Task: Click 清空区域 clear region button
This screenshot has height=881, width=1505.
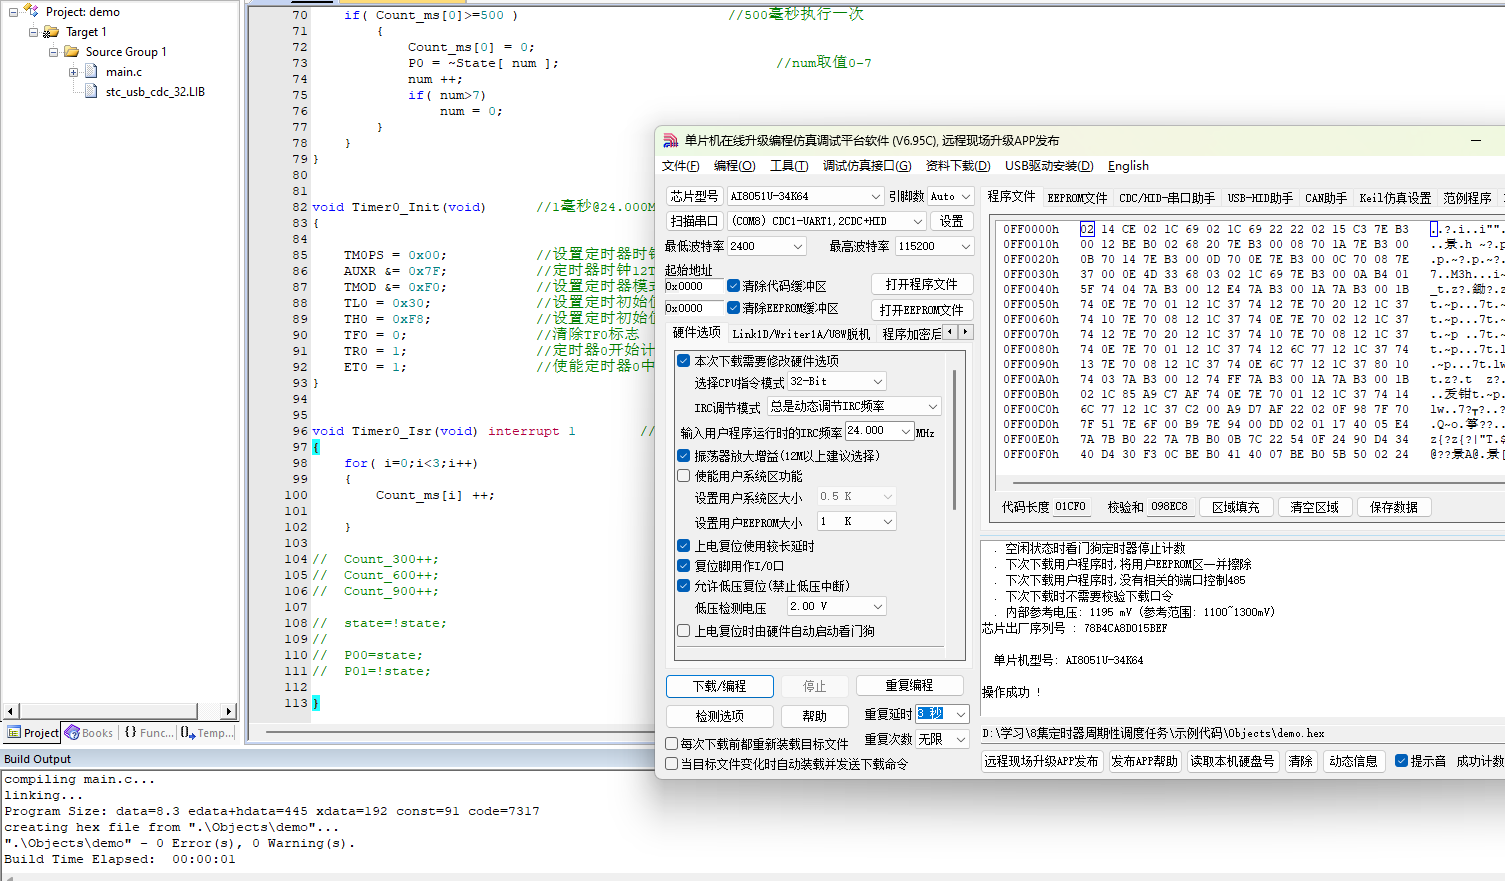Action: pos(1314,507)
